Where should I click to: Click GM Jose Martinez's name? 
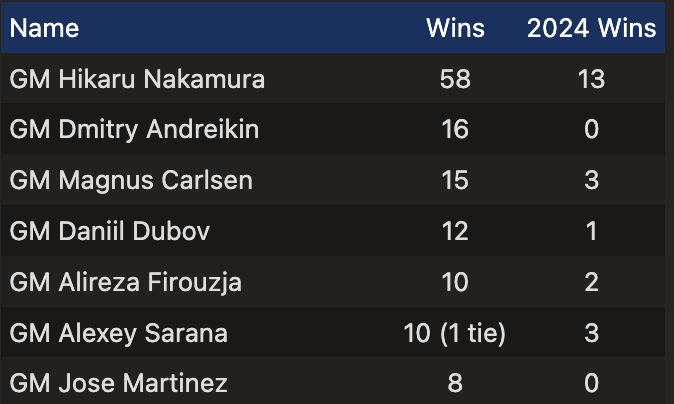118,383
